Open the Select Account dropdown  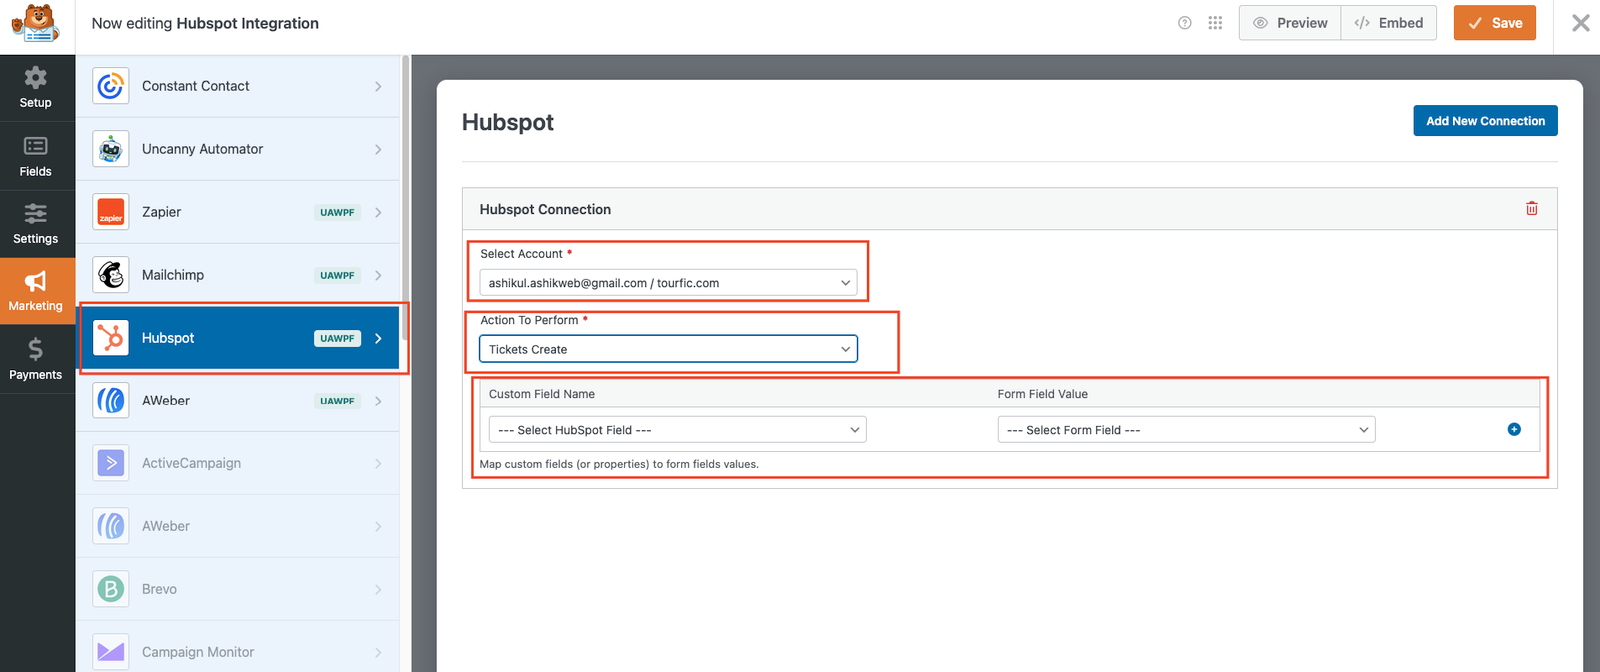tap(668, 283)
